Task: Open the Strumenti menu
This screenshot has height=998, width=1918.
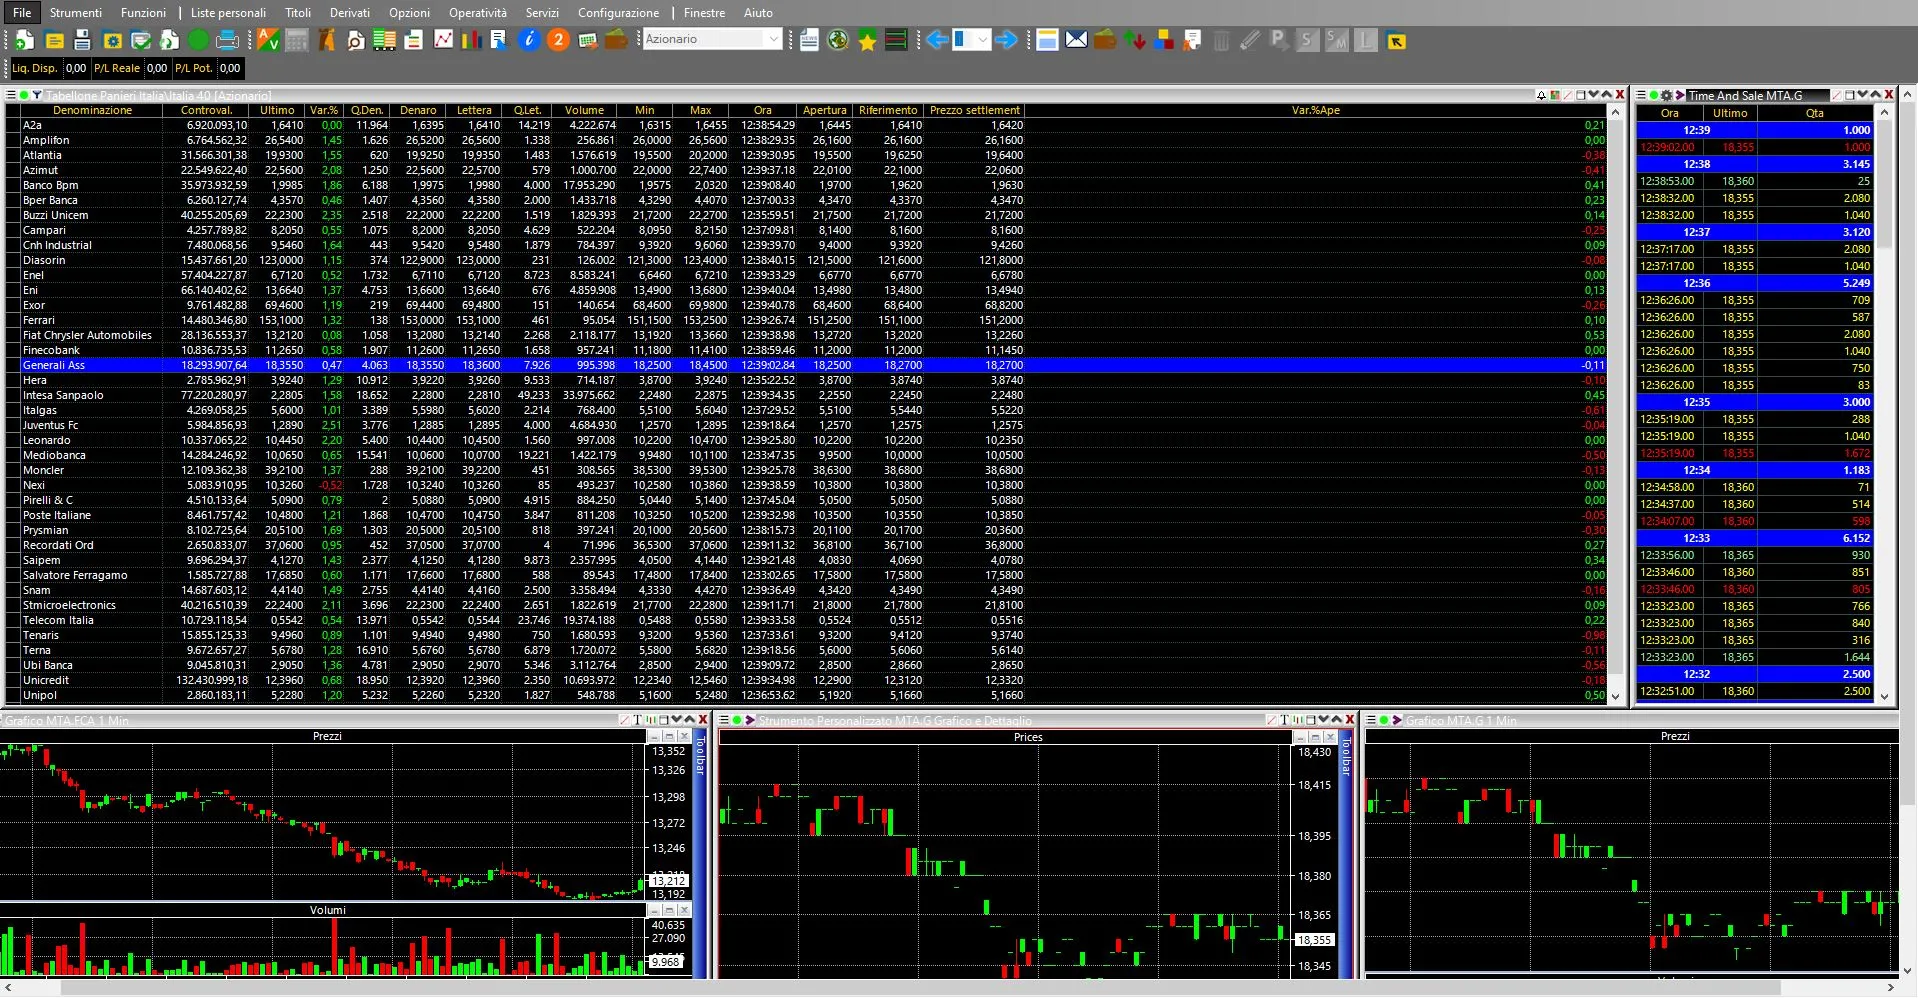Action: coord(76,13)
